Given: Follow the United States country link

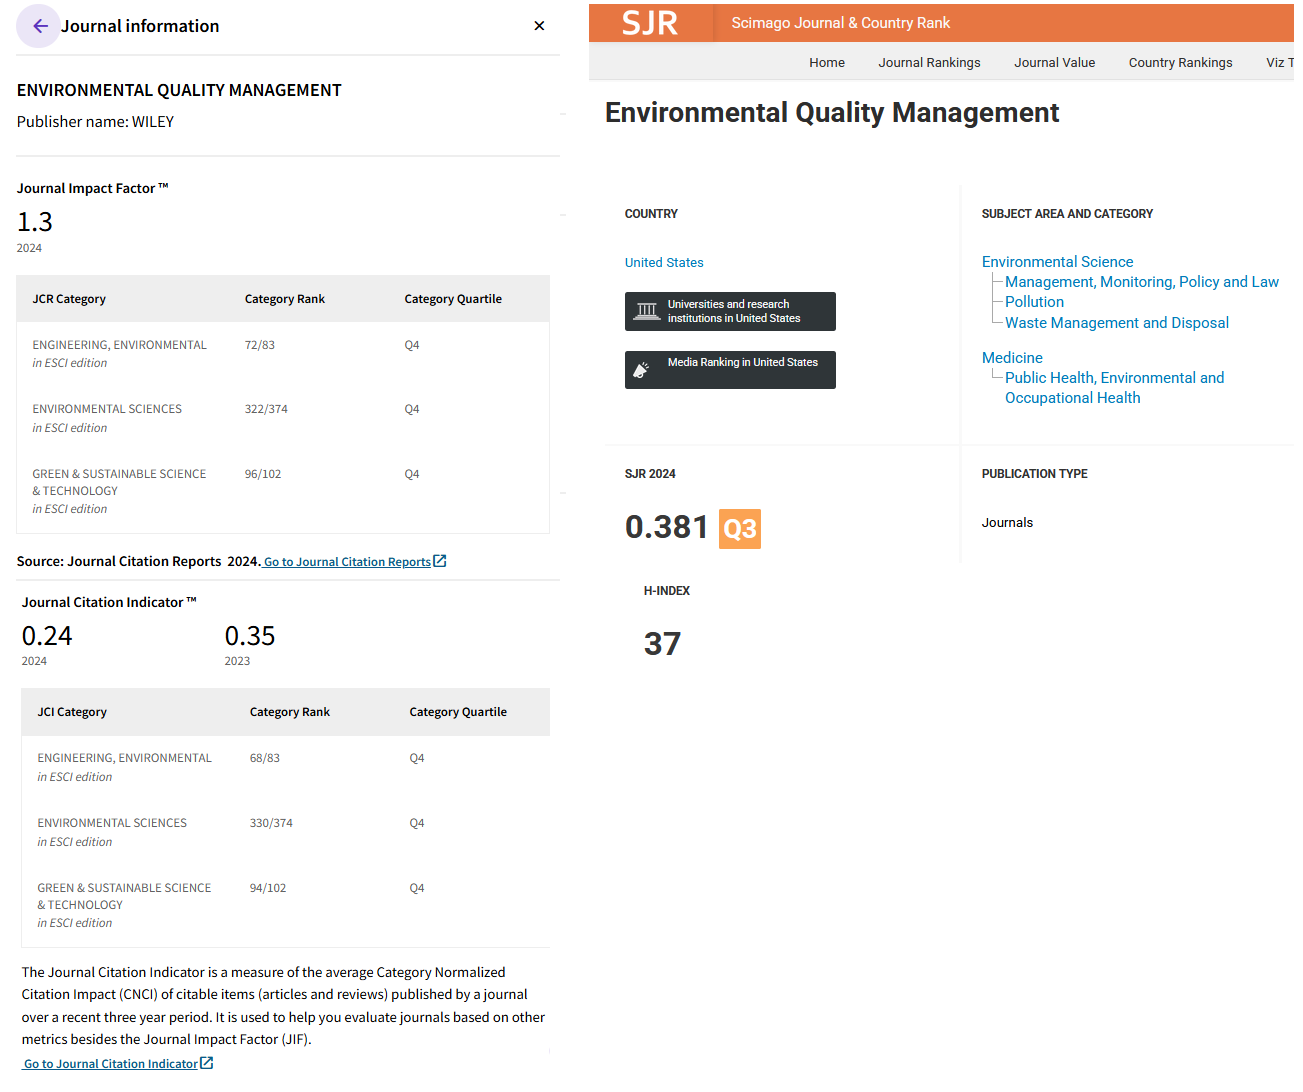Looking at the screenshot, I should (664, 263).
